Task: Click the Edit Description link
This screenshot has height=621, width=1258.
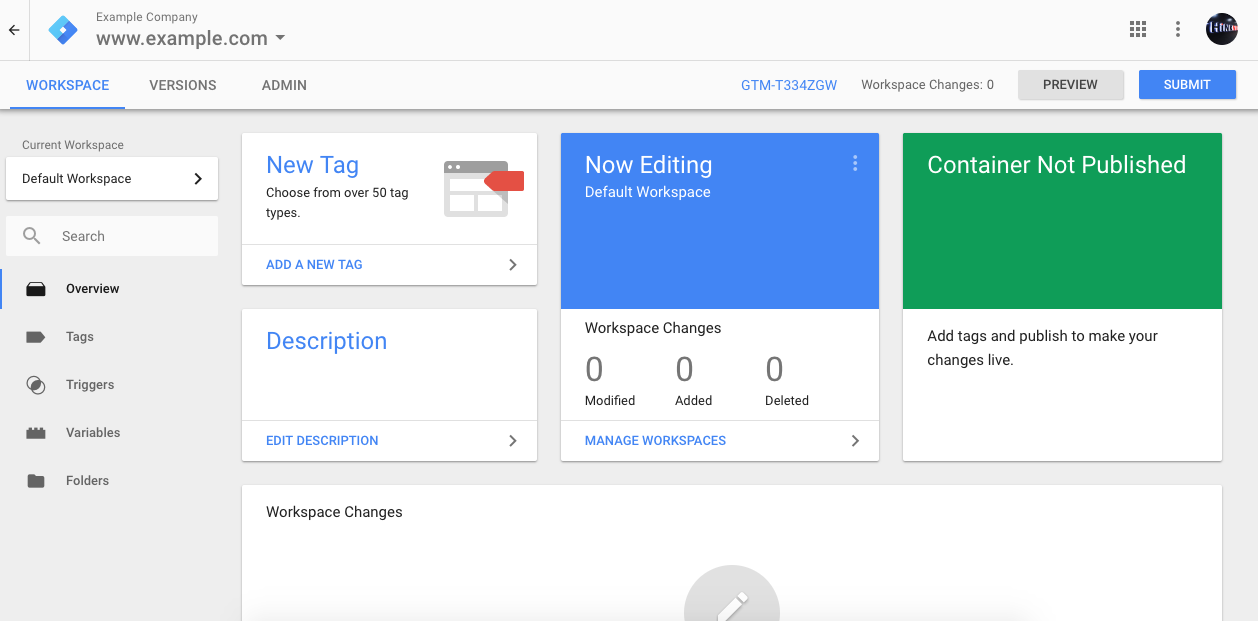Action: tap(322, 441)
